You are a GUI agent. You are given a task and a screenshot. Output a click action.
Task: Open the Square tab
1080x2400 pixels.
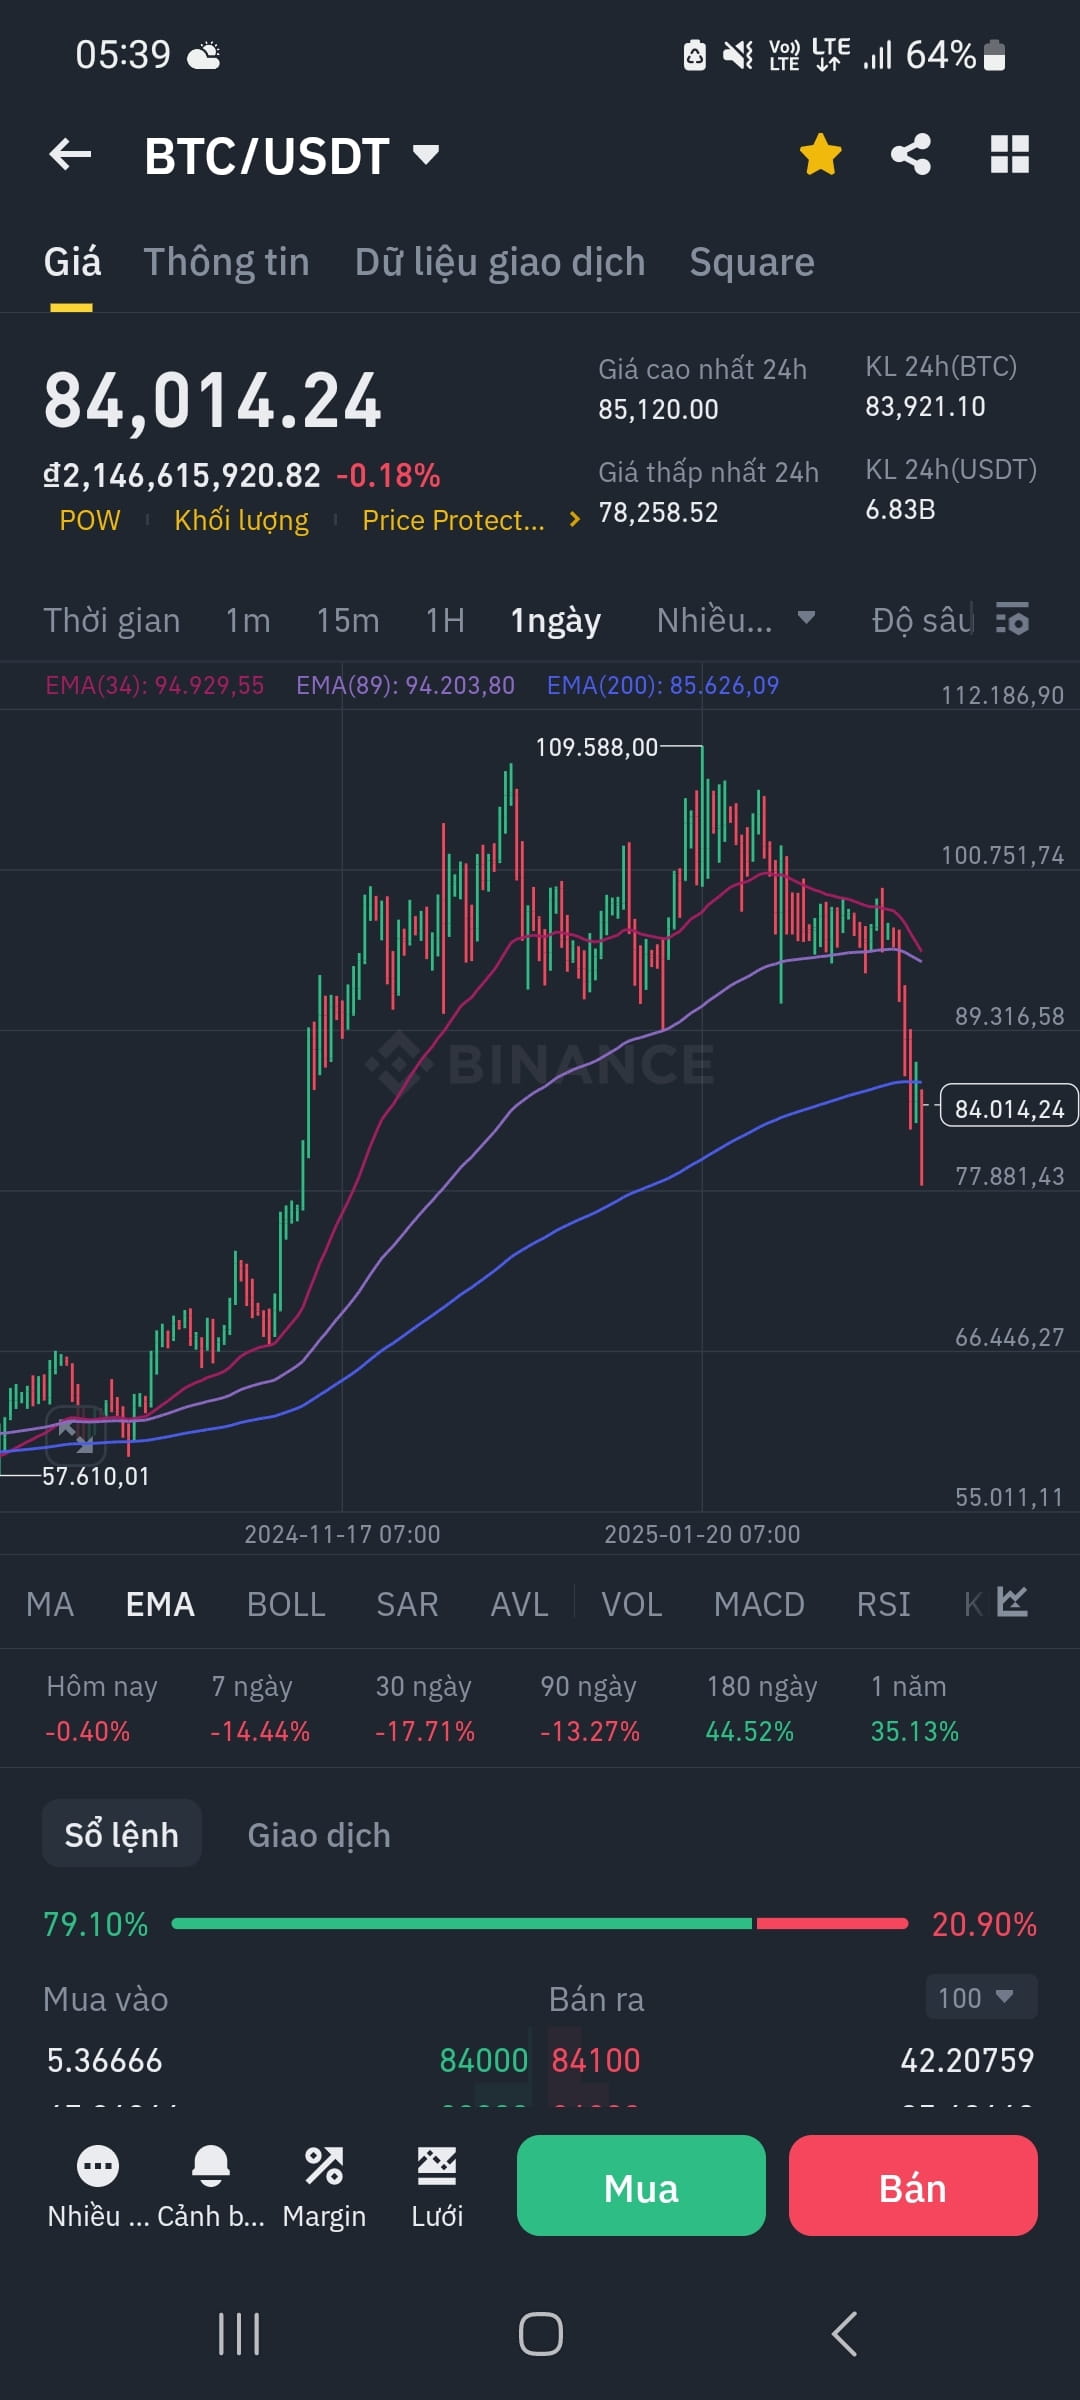click(x=752, y=262)
